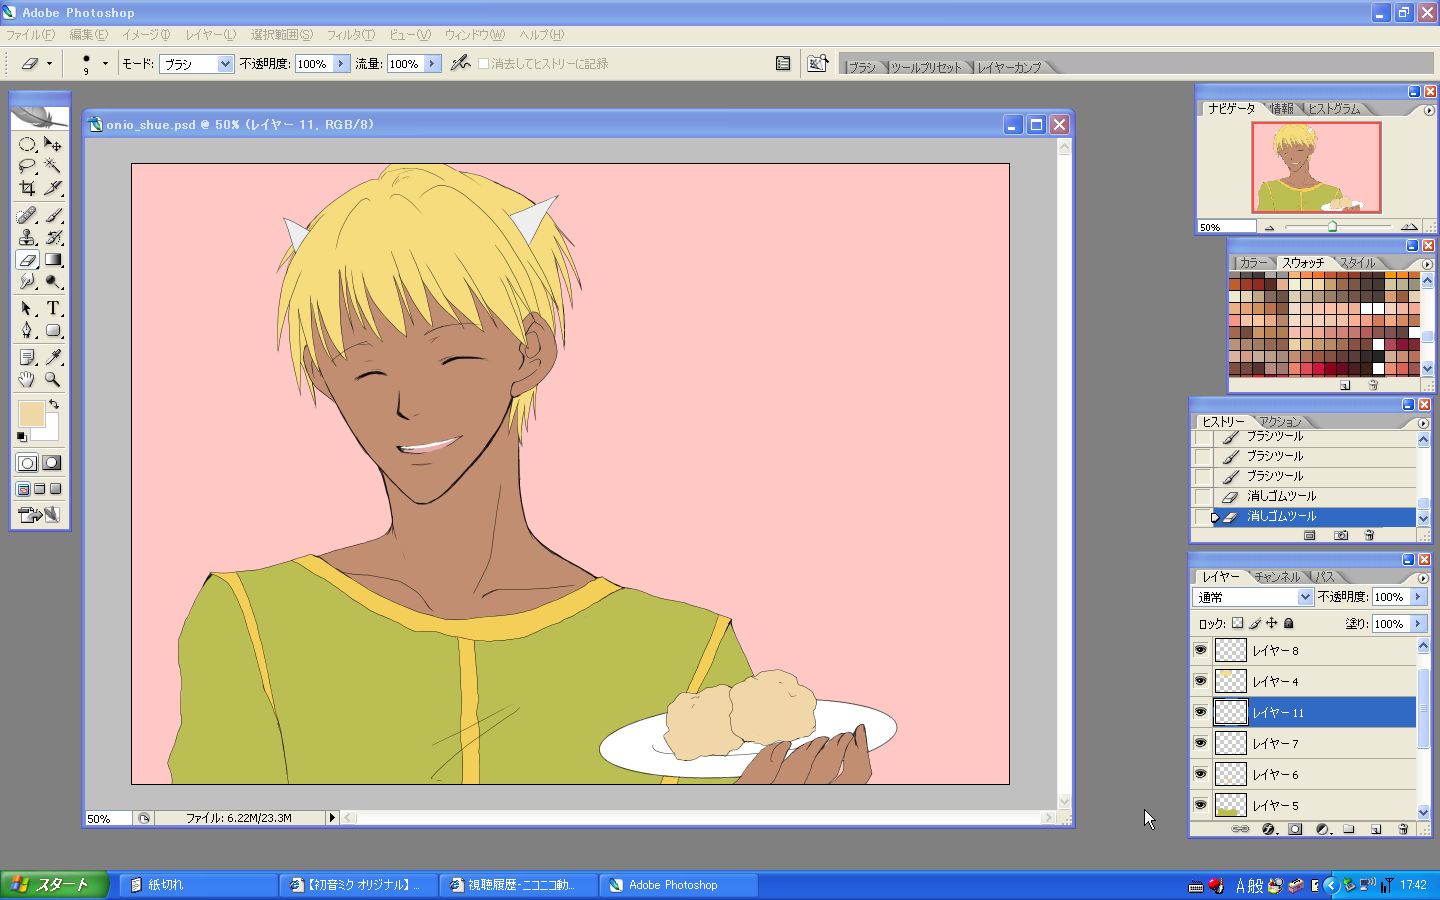Open the フィルタ(T) menu
Image resolution: width=1440 pixels, height=900 pixels.
click(351, 35)
